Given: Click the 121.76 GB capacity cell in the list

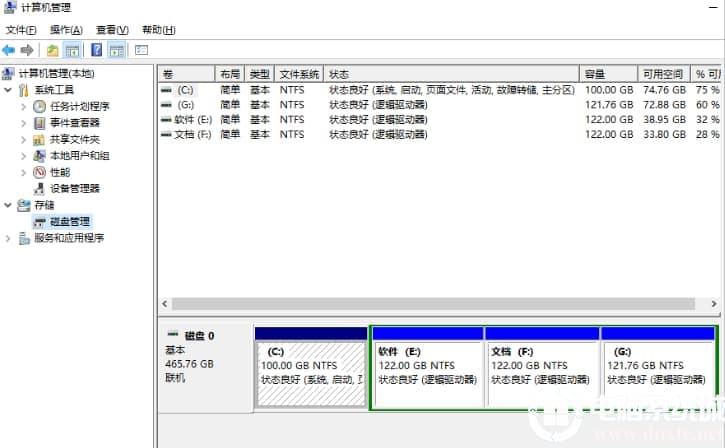Looking at the screenshot, I should coord(609,105).
